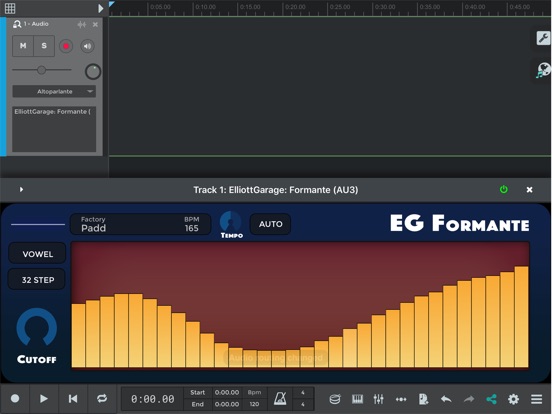Click the track 1 pan knob
Image resolution: width=552 pixels, height=414 pixels.
[93, 71]
